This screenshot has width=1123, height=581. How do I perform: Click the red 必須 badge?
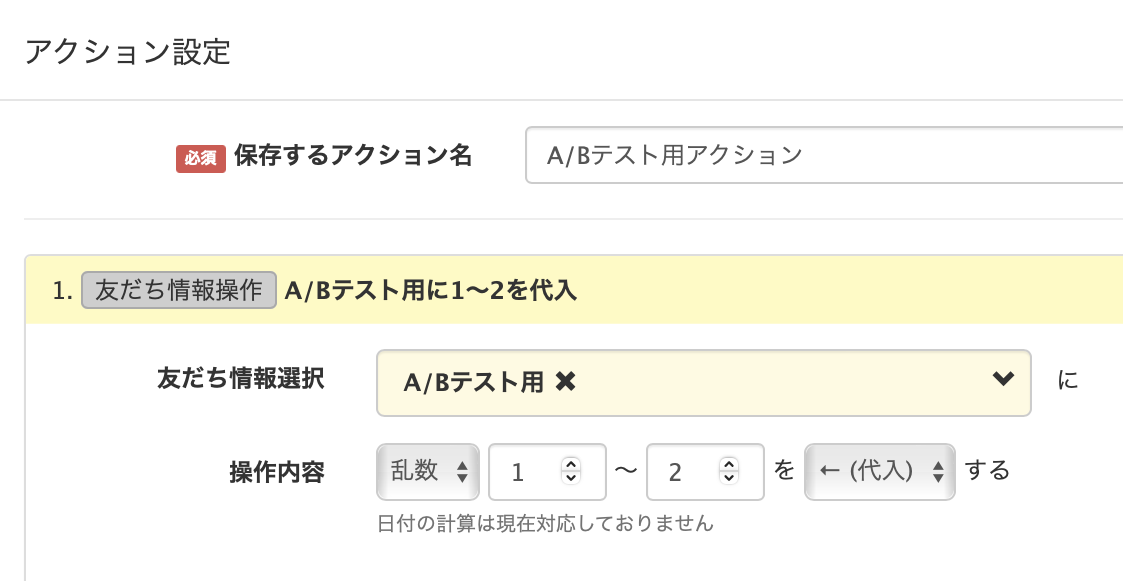click(201, 157)
